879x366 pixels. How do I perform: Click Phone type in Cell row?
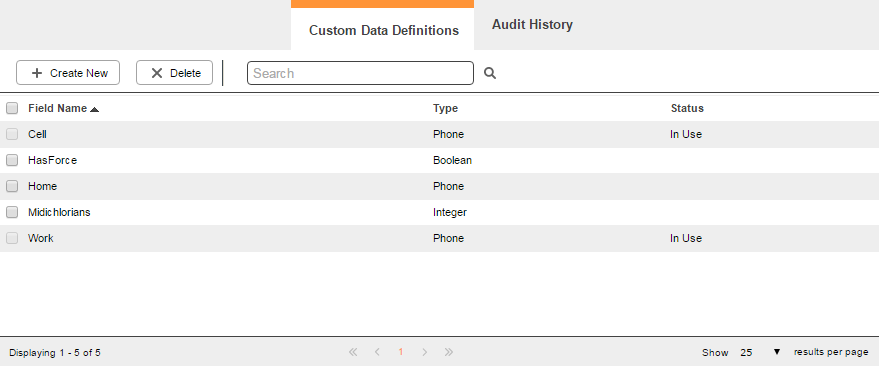click(448, 135)
